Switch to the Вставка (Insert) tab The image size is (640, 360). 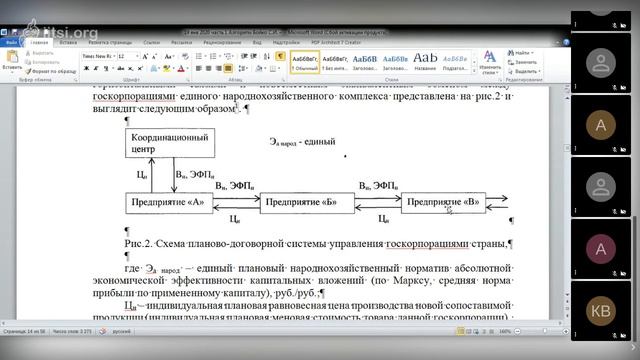[x=68, y=42]
